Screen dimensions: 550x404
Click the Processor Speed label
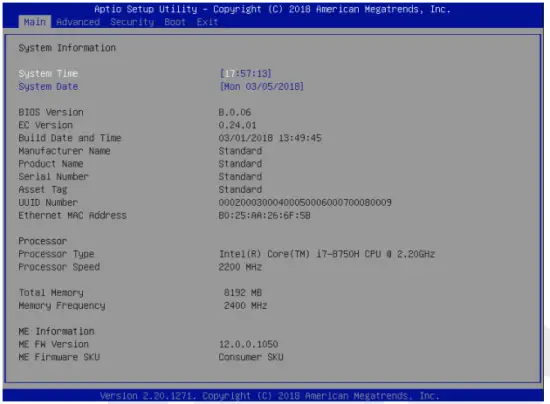click(59, 267)
